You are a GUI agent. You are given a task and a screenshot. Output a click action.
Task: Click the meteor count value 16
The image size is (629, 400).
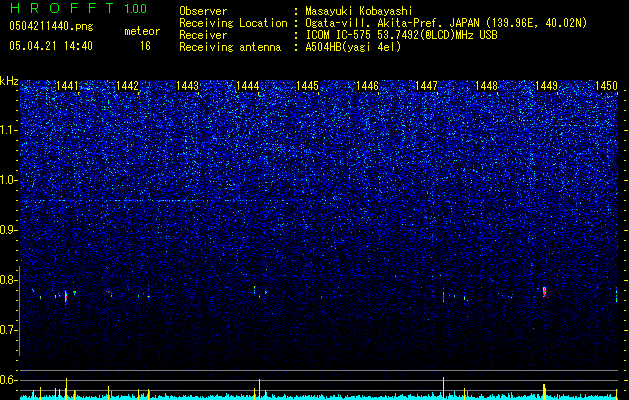click(145, 46)
